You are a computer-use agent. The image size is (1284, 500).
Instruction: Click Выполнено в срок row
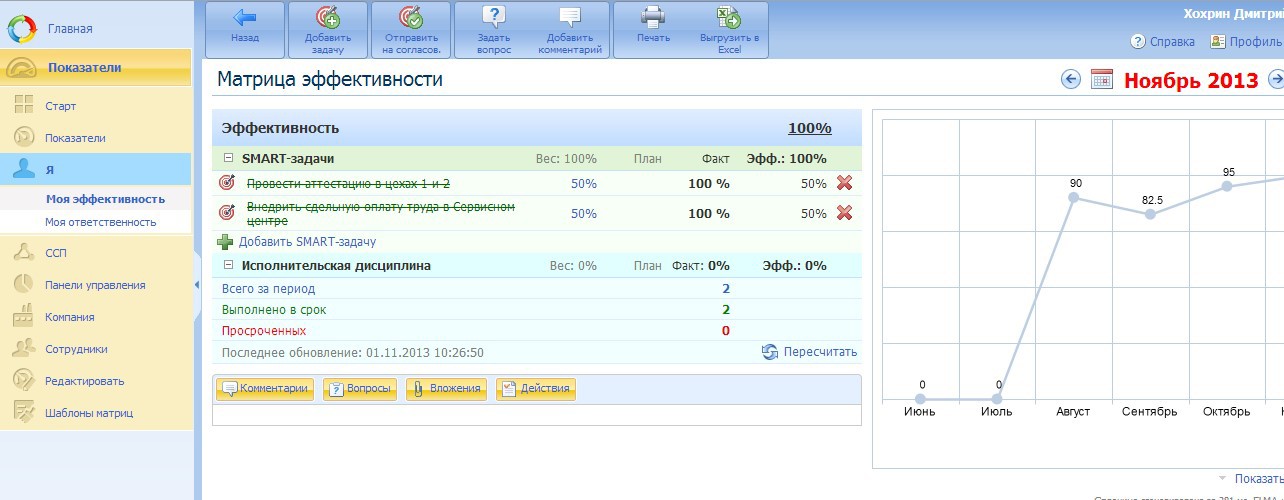tap(537, 310)
